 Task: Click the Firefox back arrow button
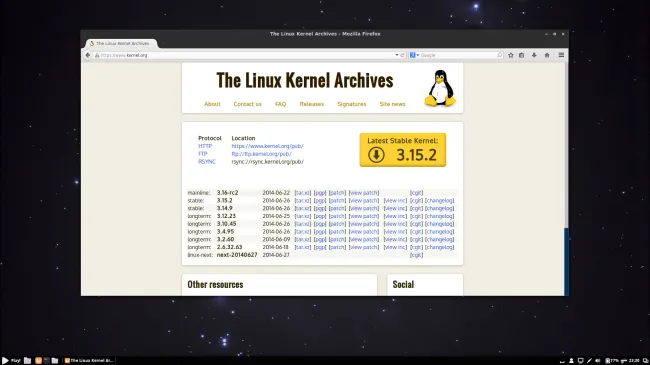click(x=87, y=55)
